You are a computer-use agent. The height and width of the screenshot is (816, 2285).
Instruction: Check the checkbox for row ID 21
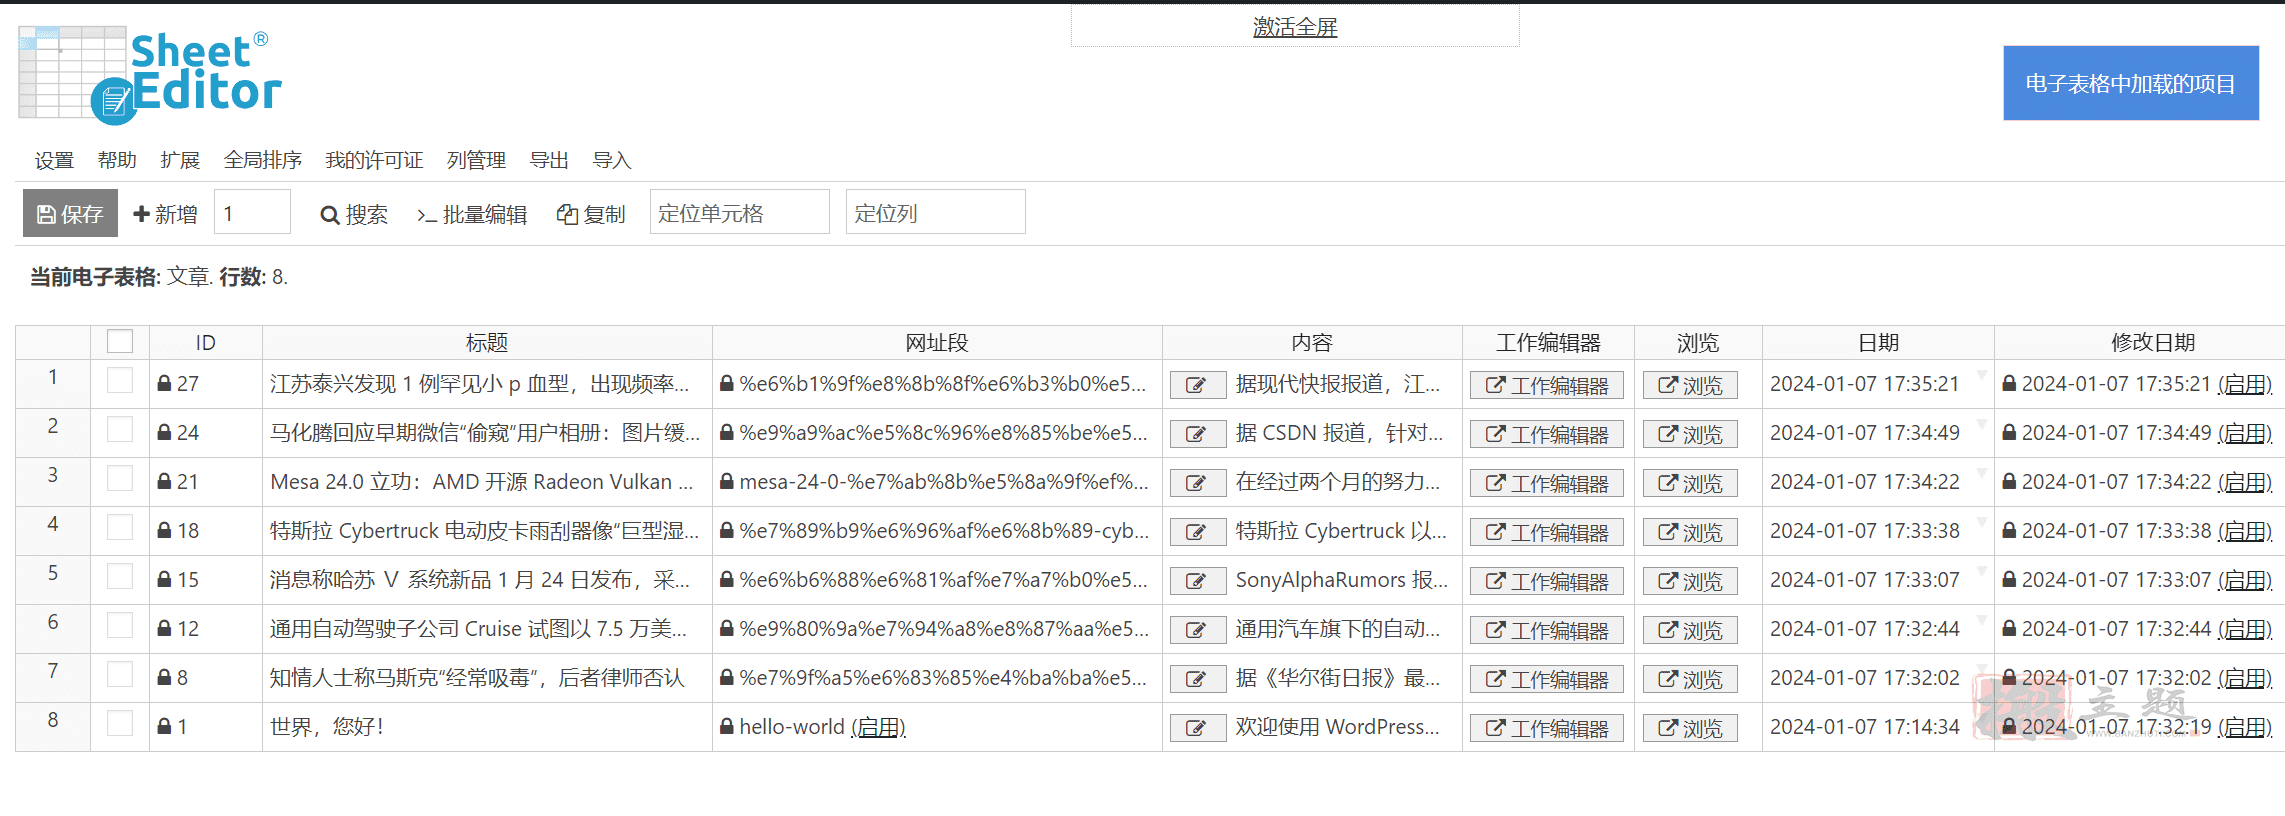(x=120, y=478)
